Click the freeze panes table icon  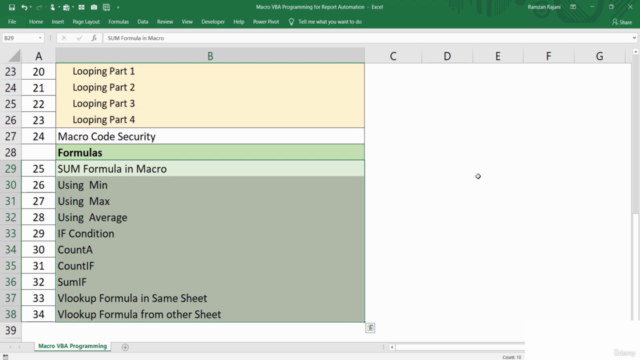107,7
